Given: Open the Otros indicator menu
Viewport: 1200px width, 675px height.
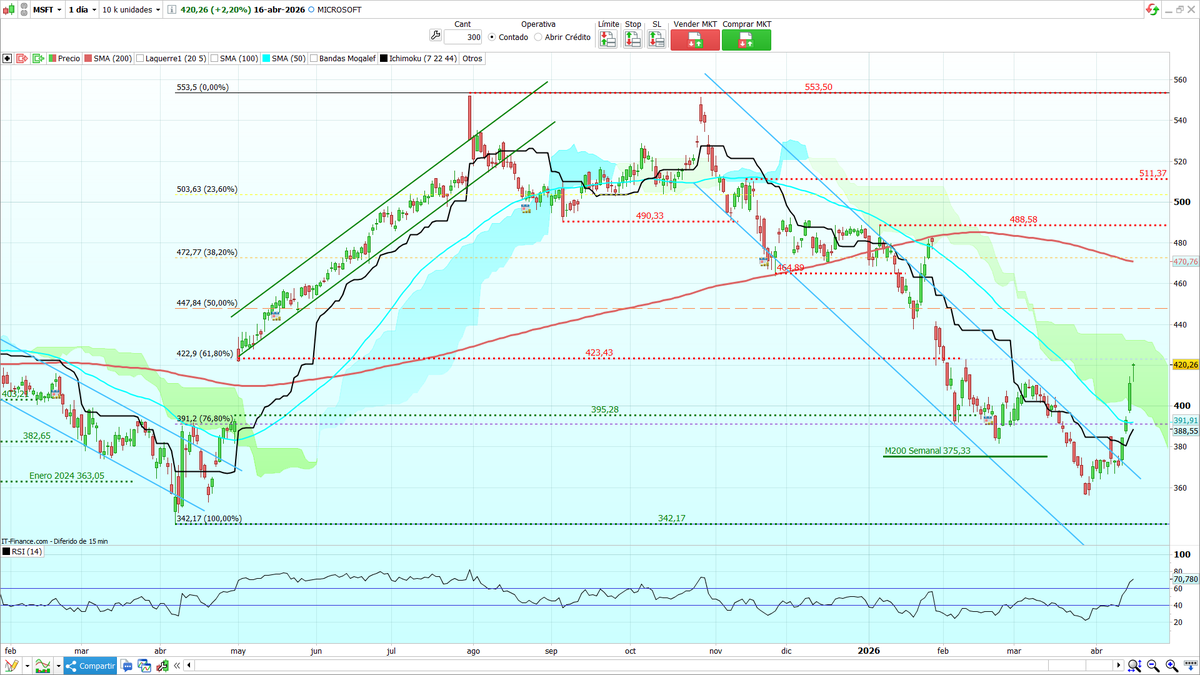Looking at the screenshot, I should click(x=472, y=58).
